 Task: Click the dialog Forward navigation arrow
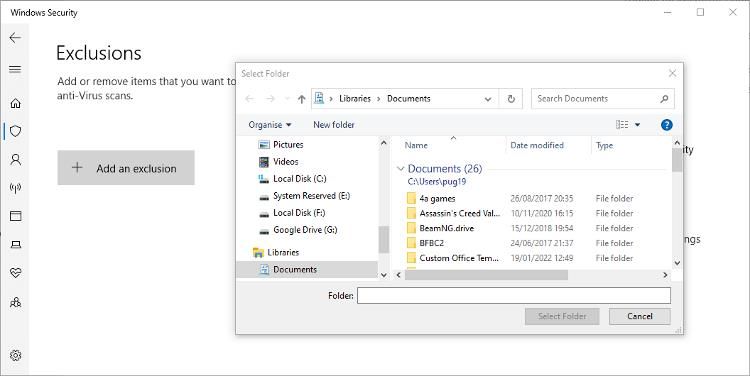[x=270, y=99]
